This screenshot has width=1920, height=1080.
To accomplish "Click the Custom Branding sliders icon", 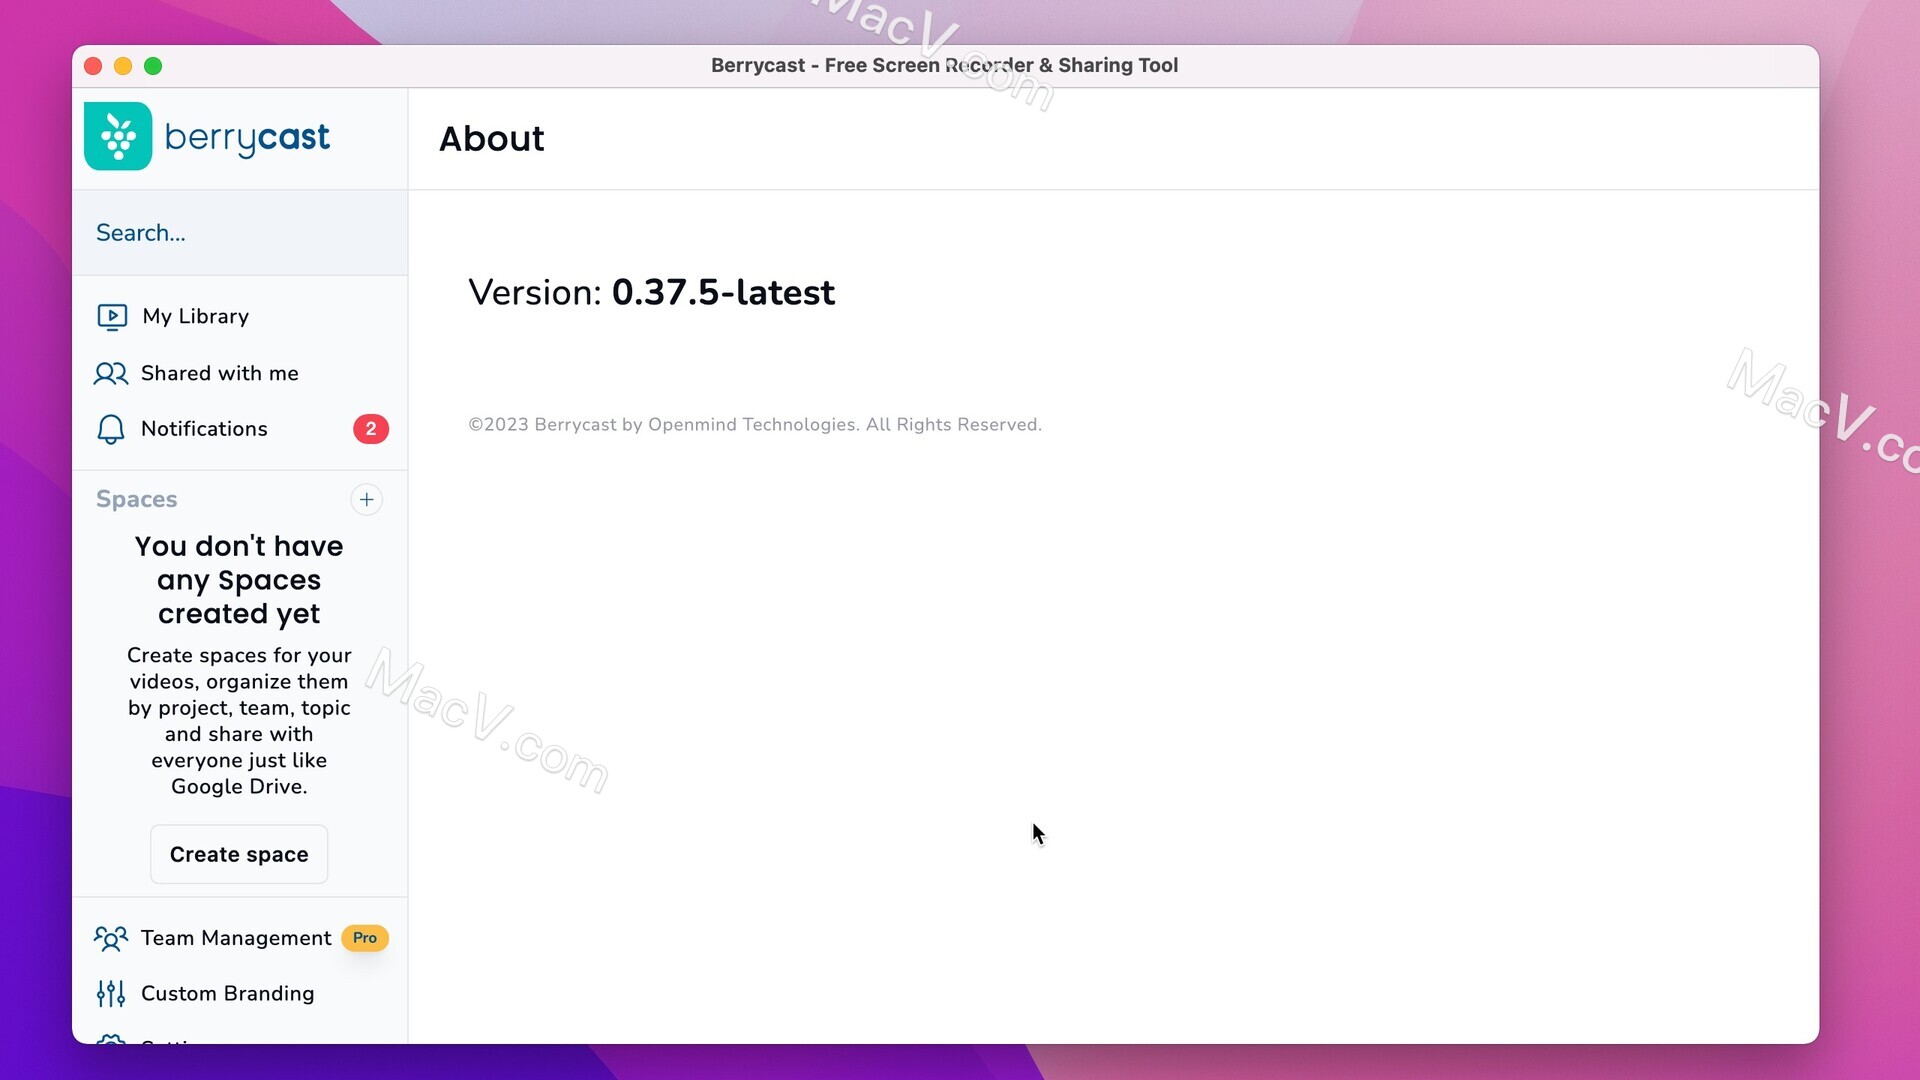I will pyautogui.click(x=111, y=994).
